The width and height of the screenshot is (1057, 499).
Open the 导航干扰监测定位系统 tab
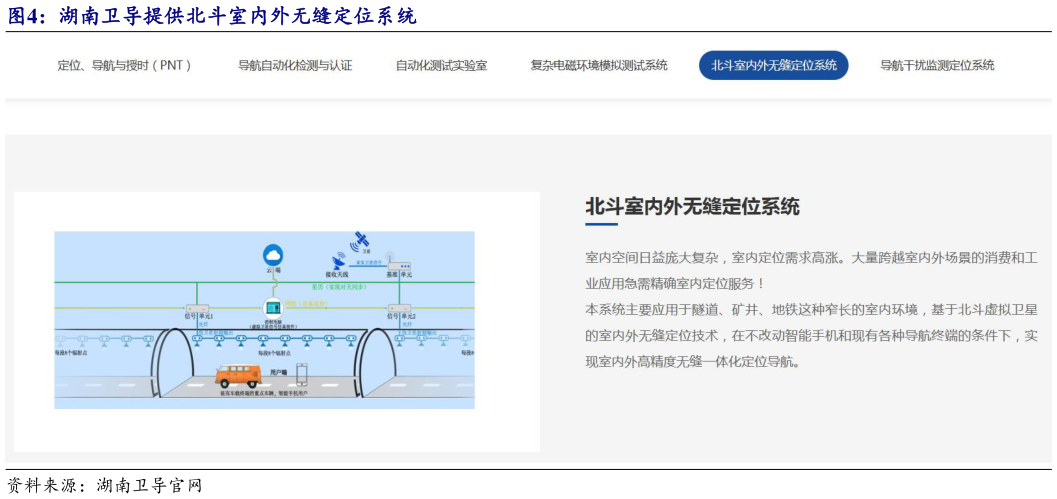[x=937, y=65]
